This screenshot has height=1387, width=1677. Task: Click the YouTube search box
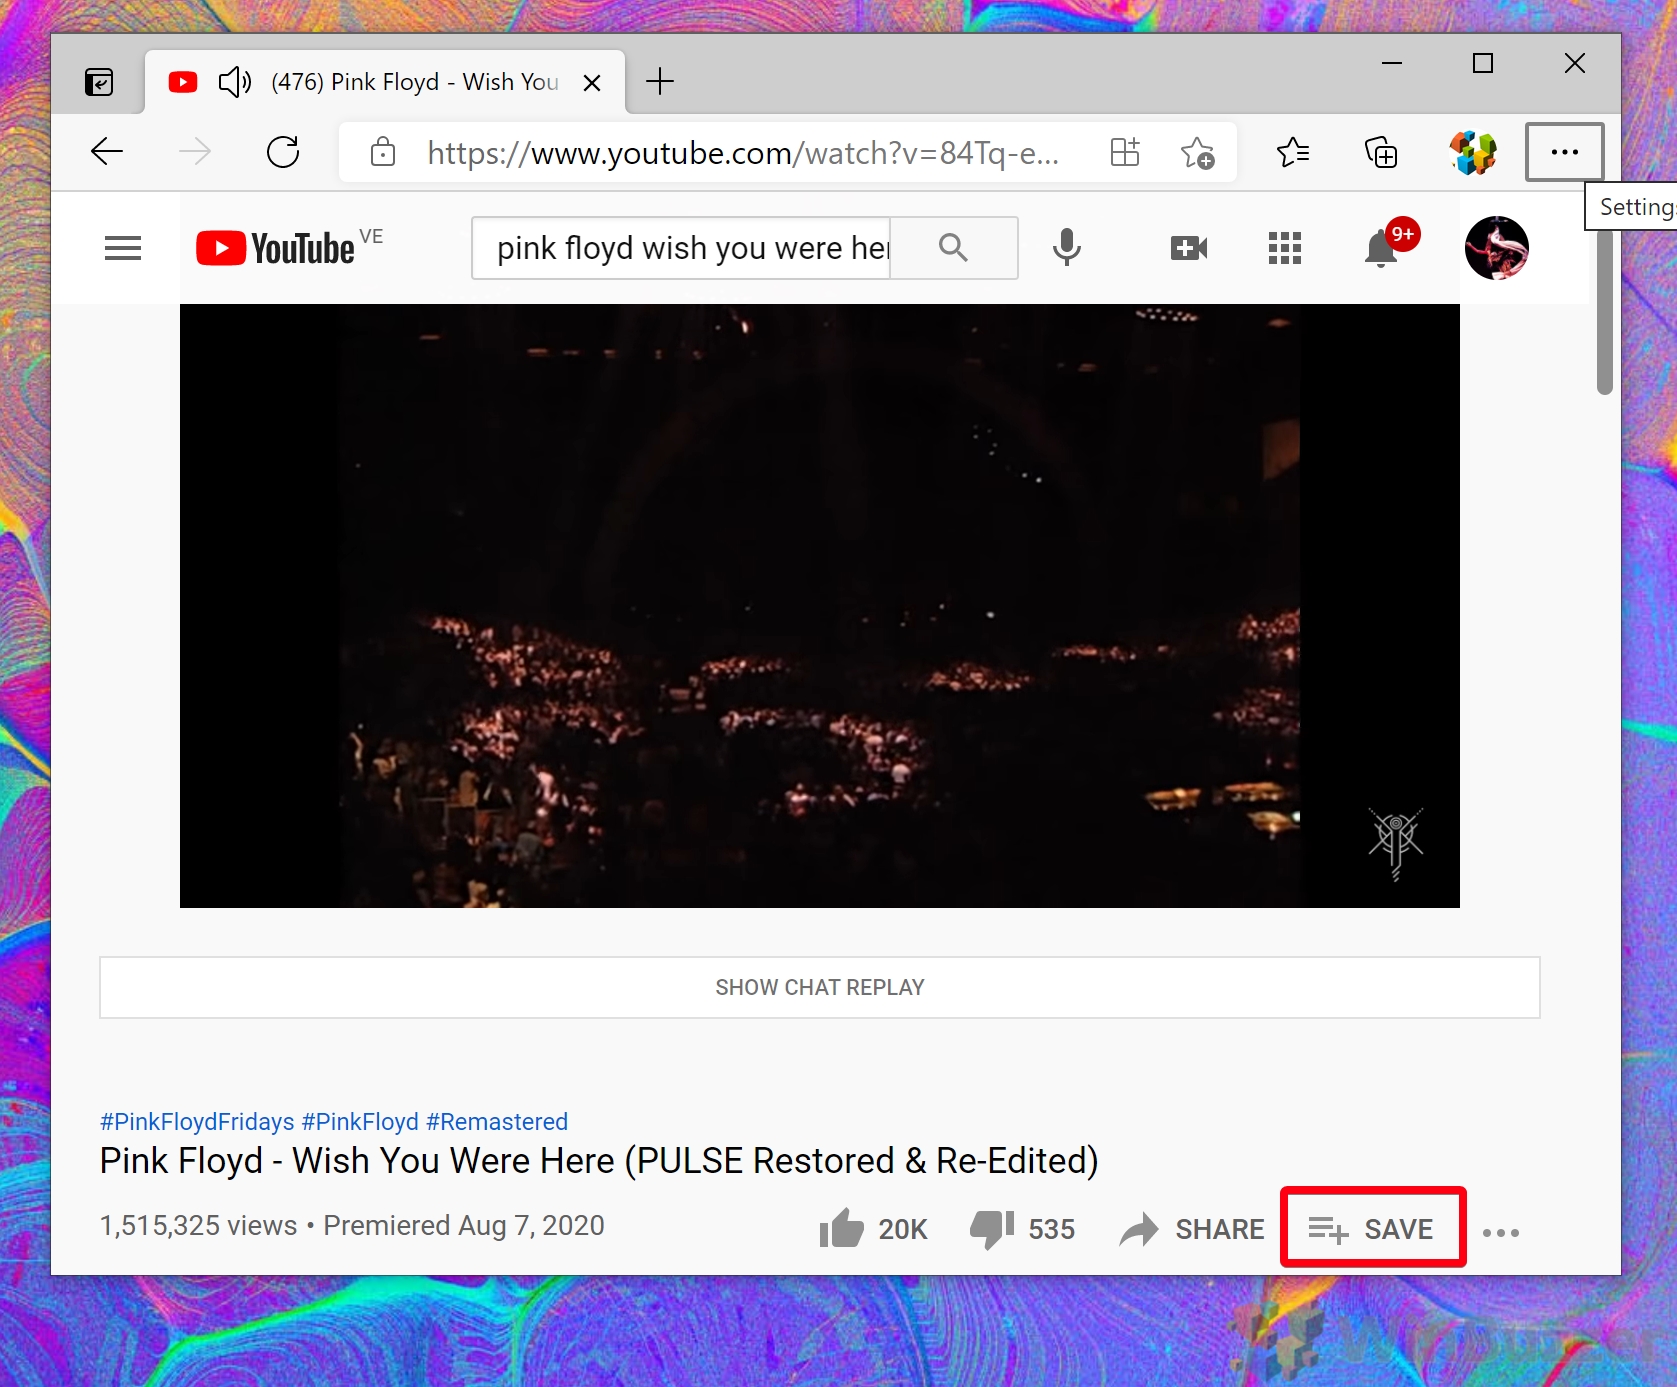pos(681,248)
